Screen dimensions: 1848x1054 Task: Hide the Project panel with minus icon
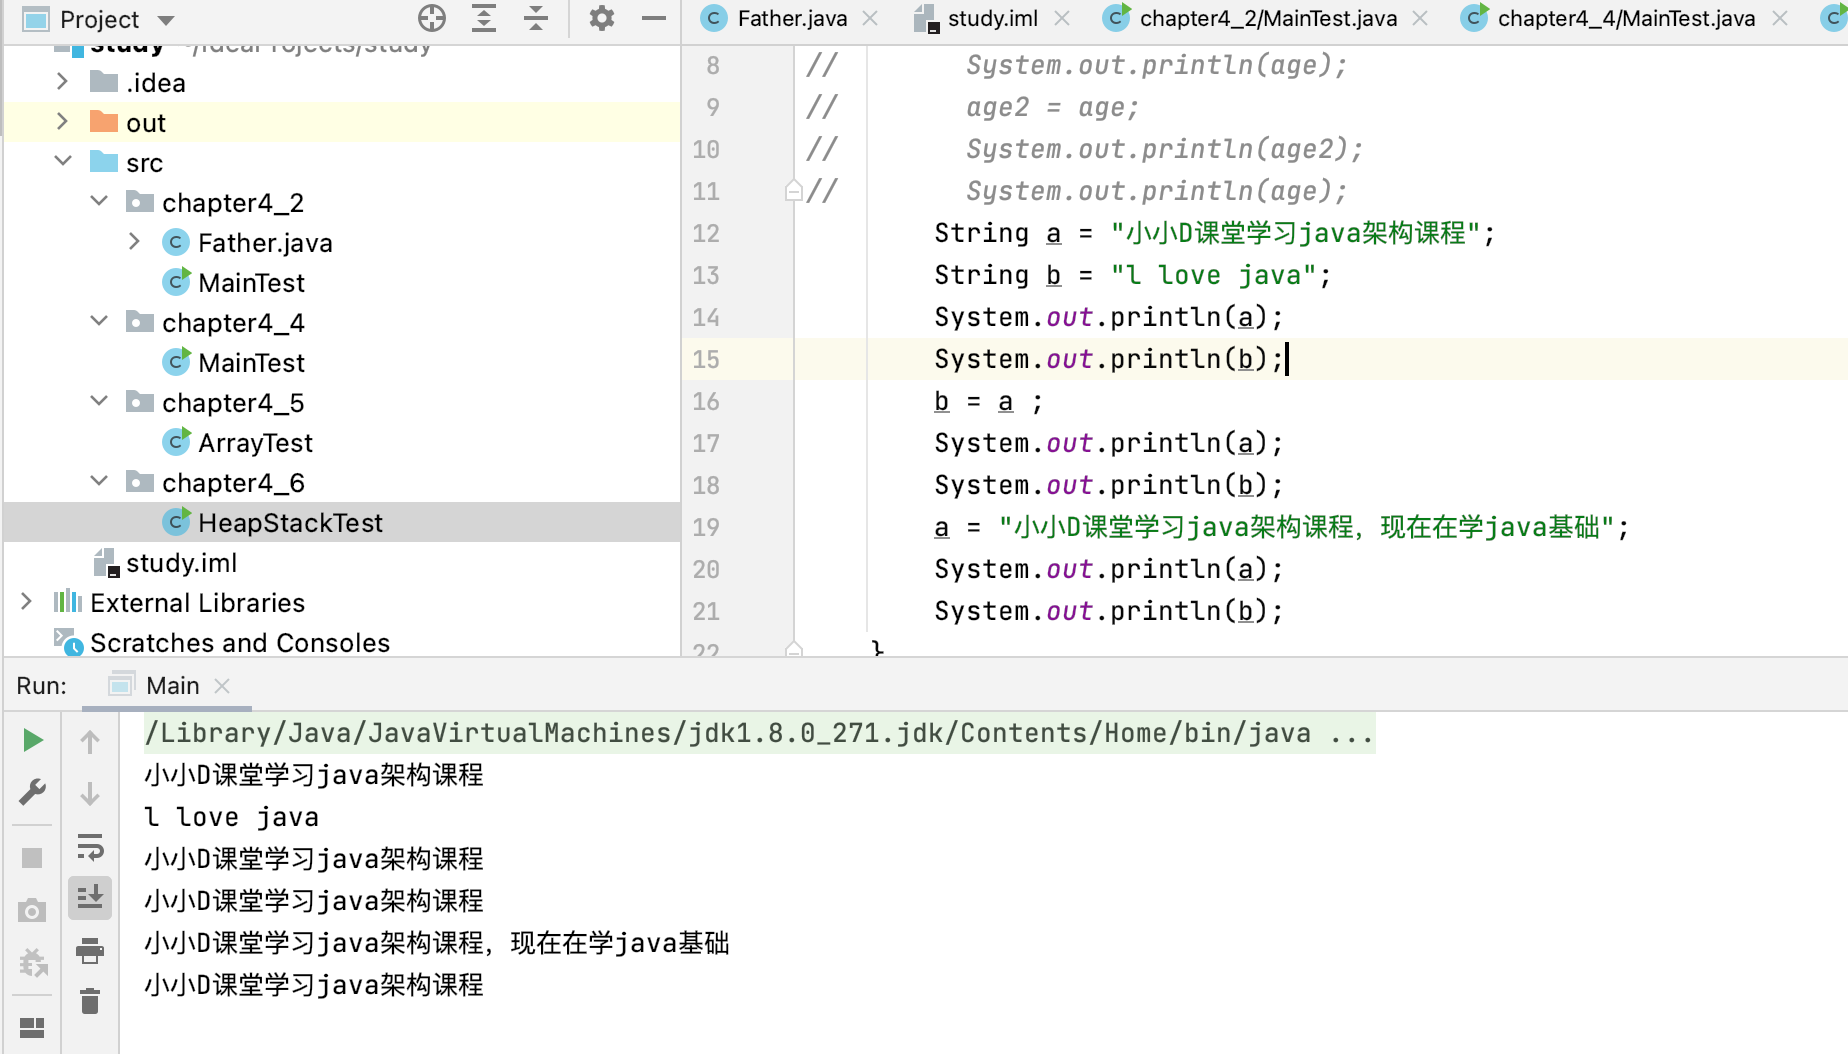coord(654,18)
